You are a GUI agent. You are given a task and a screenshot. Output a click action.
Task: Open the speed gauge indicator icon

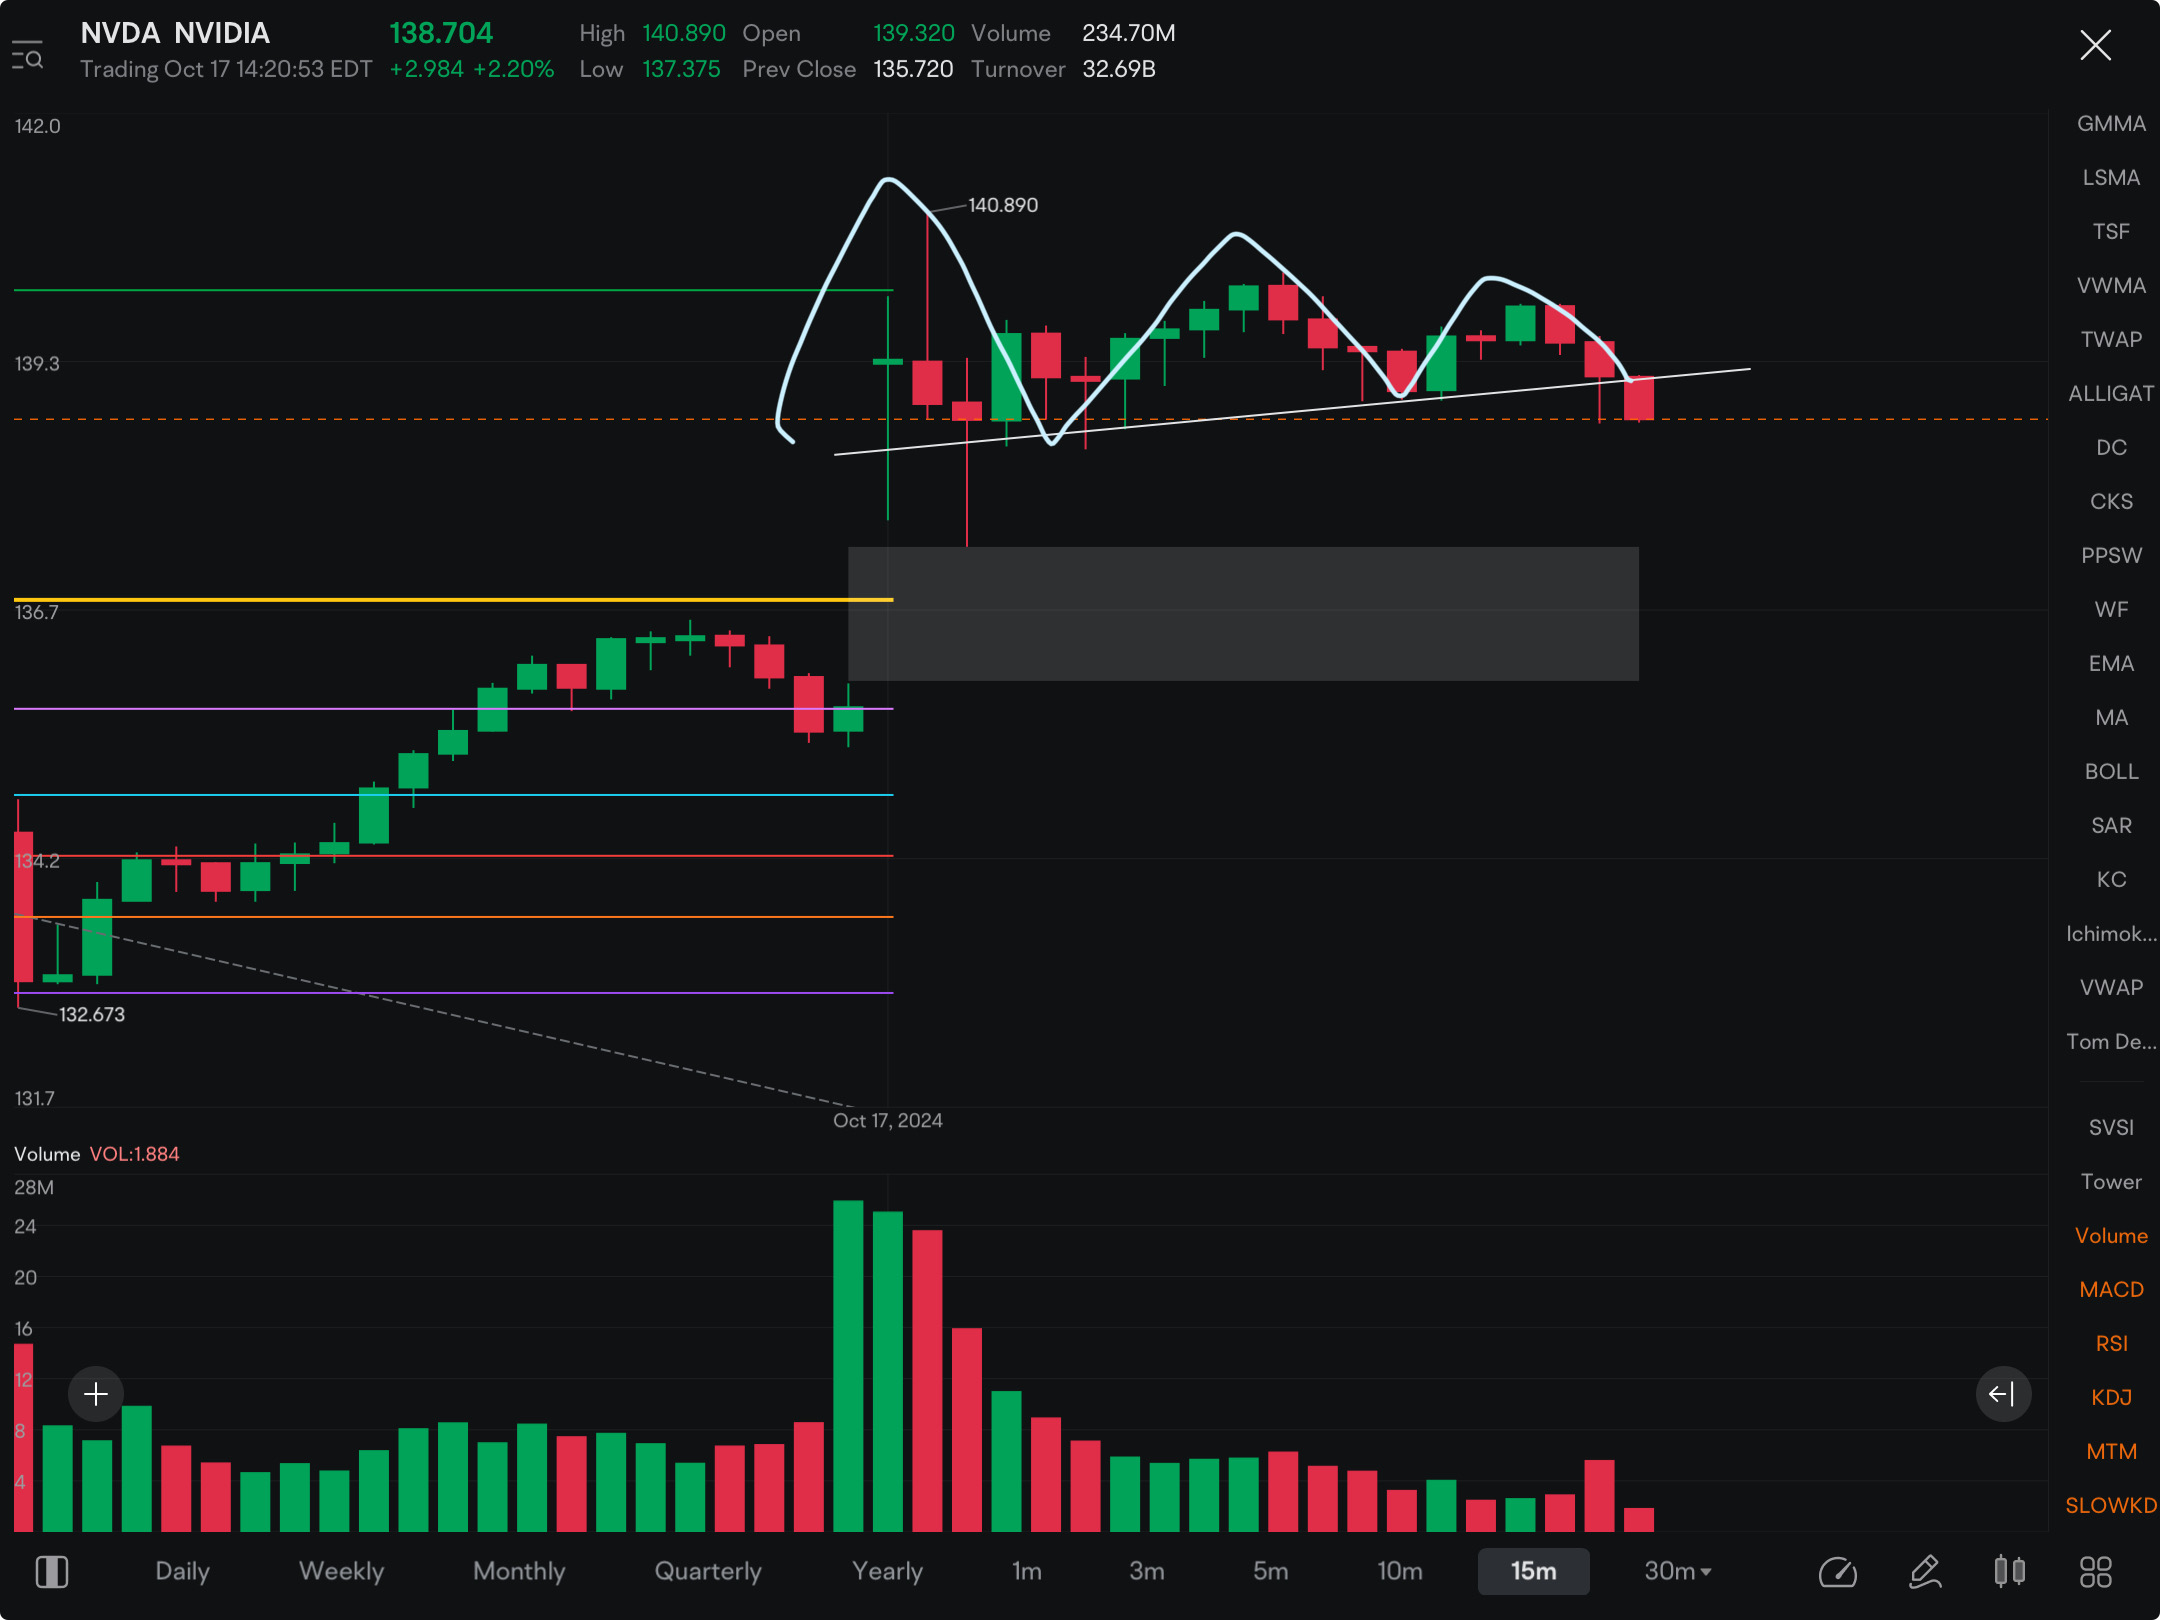point(1838,1572)
